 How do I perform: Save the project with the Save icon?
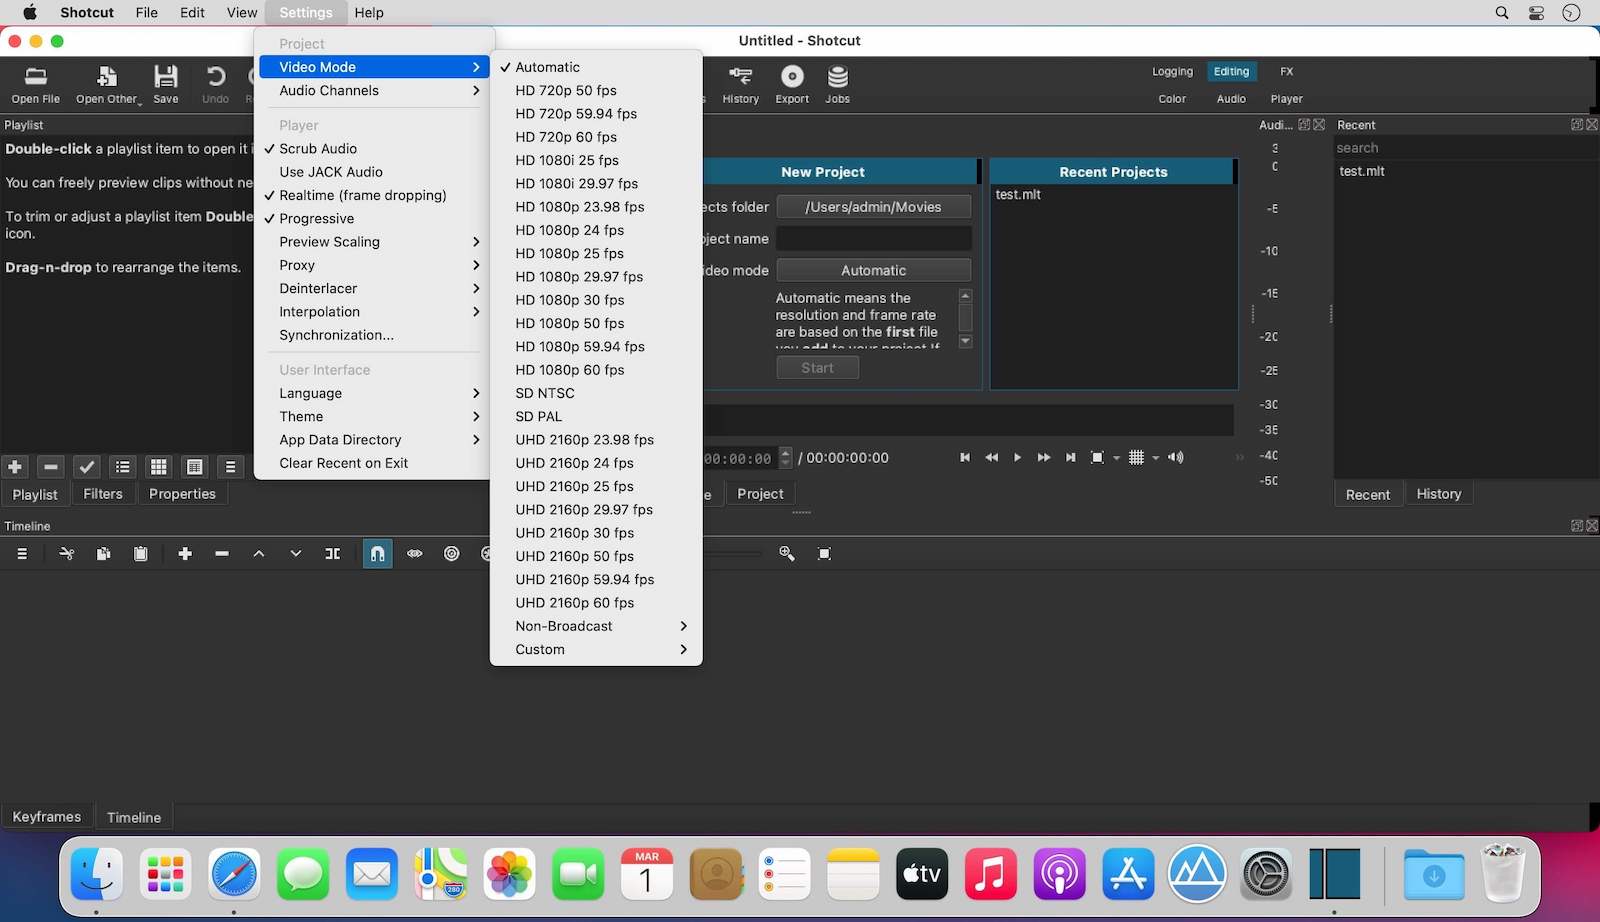(x=166, y=84)
